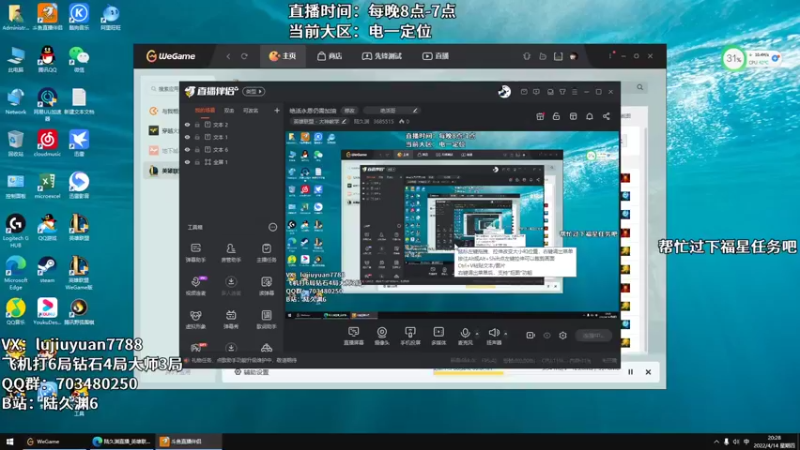Click the 修改 title edit button
800x450 pixels.
(x=349, y=110)
